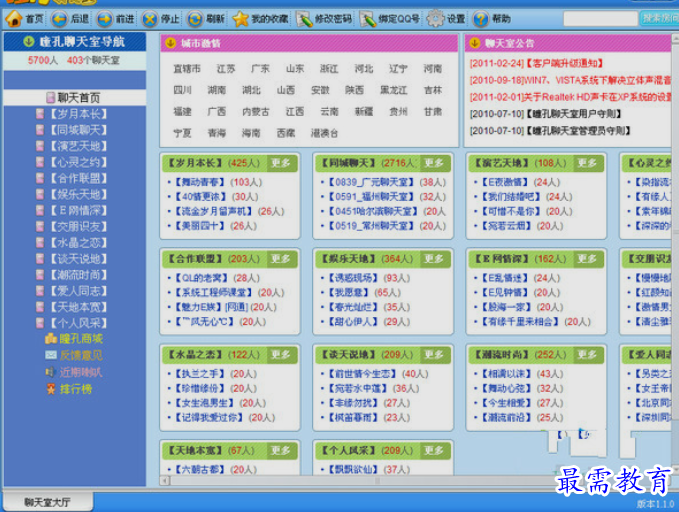Collapse the 城市激情 panel arrow icon

pyautogui.click(x=170, y=42)
